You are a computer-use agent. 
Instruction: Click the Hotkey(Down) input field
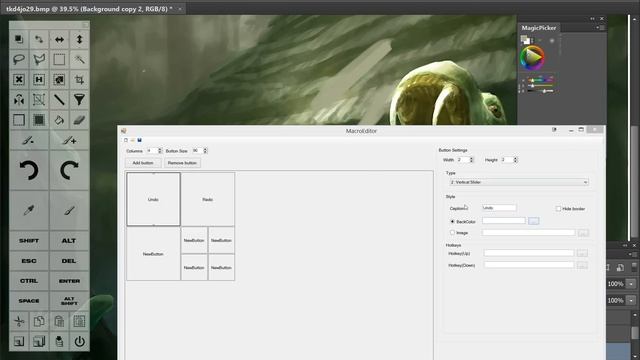click(529, 265)
